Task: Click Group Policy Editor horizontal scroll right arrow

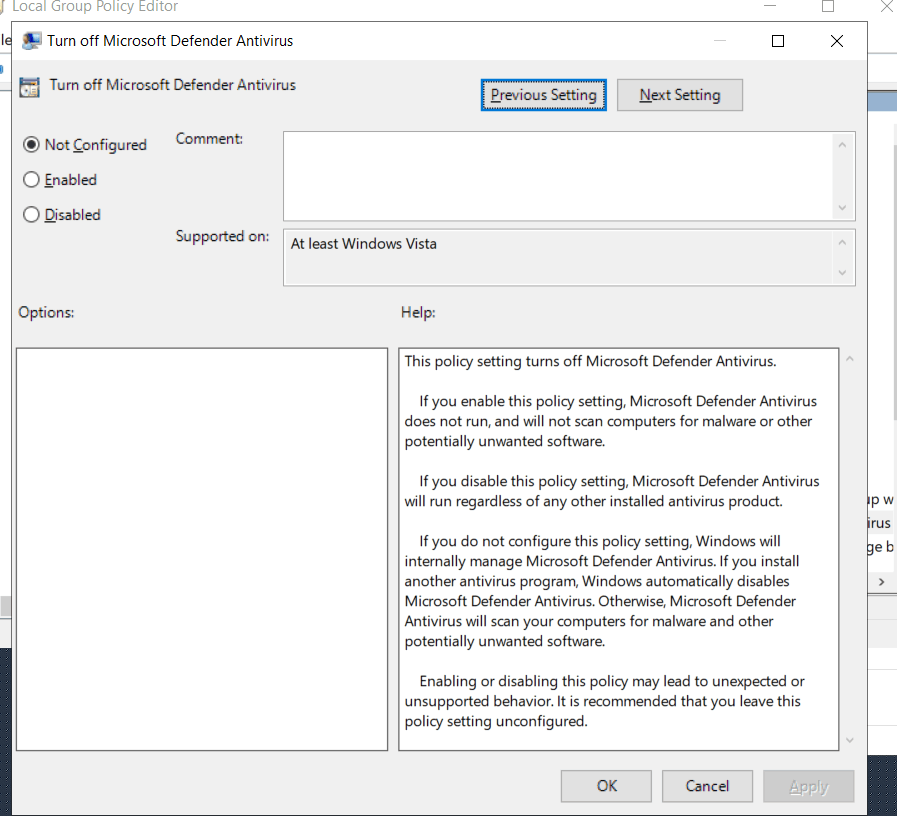Action: [x=882, y=582]
